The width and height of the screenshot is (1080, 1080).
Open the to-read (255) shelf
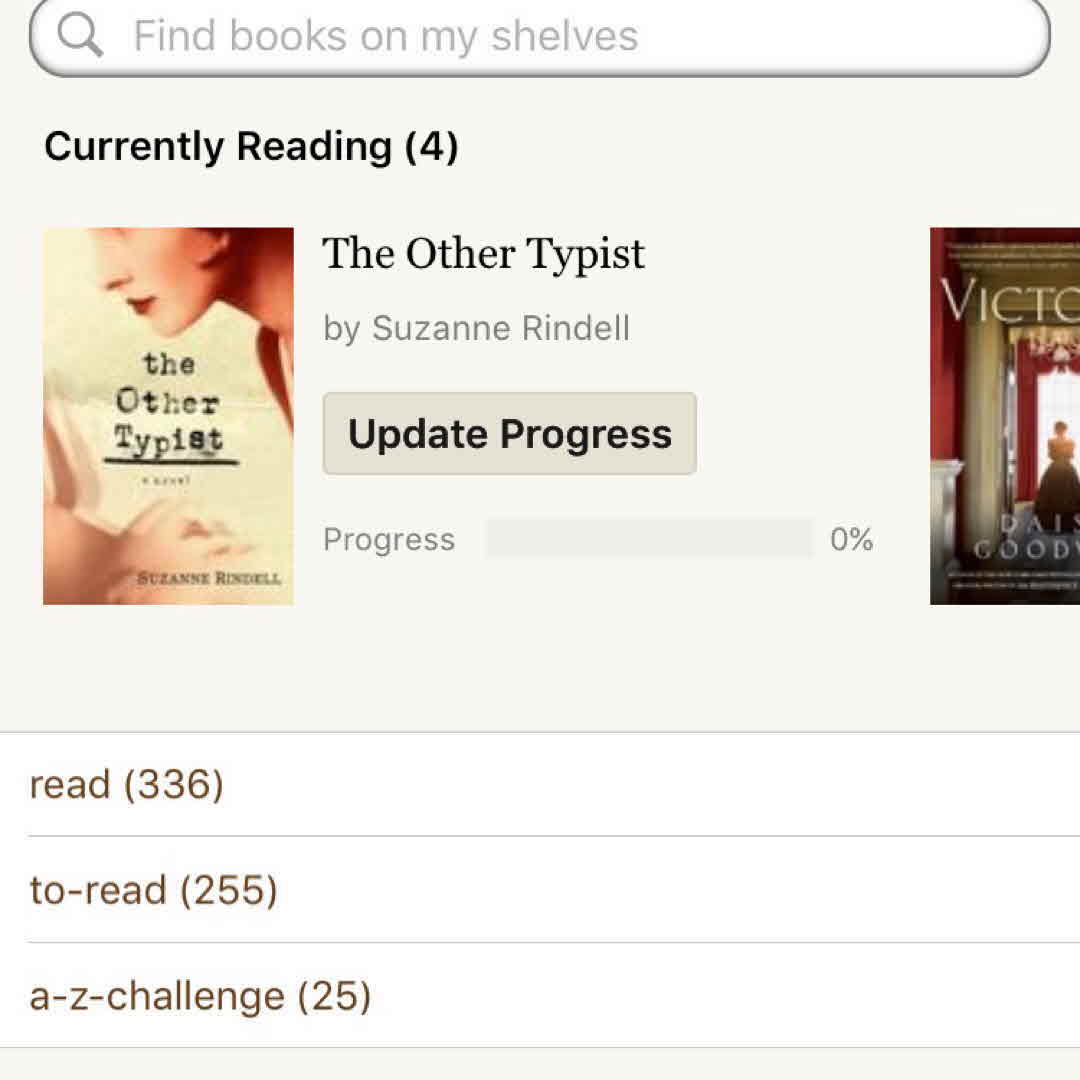pos(153,889)
